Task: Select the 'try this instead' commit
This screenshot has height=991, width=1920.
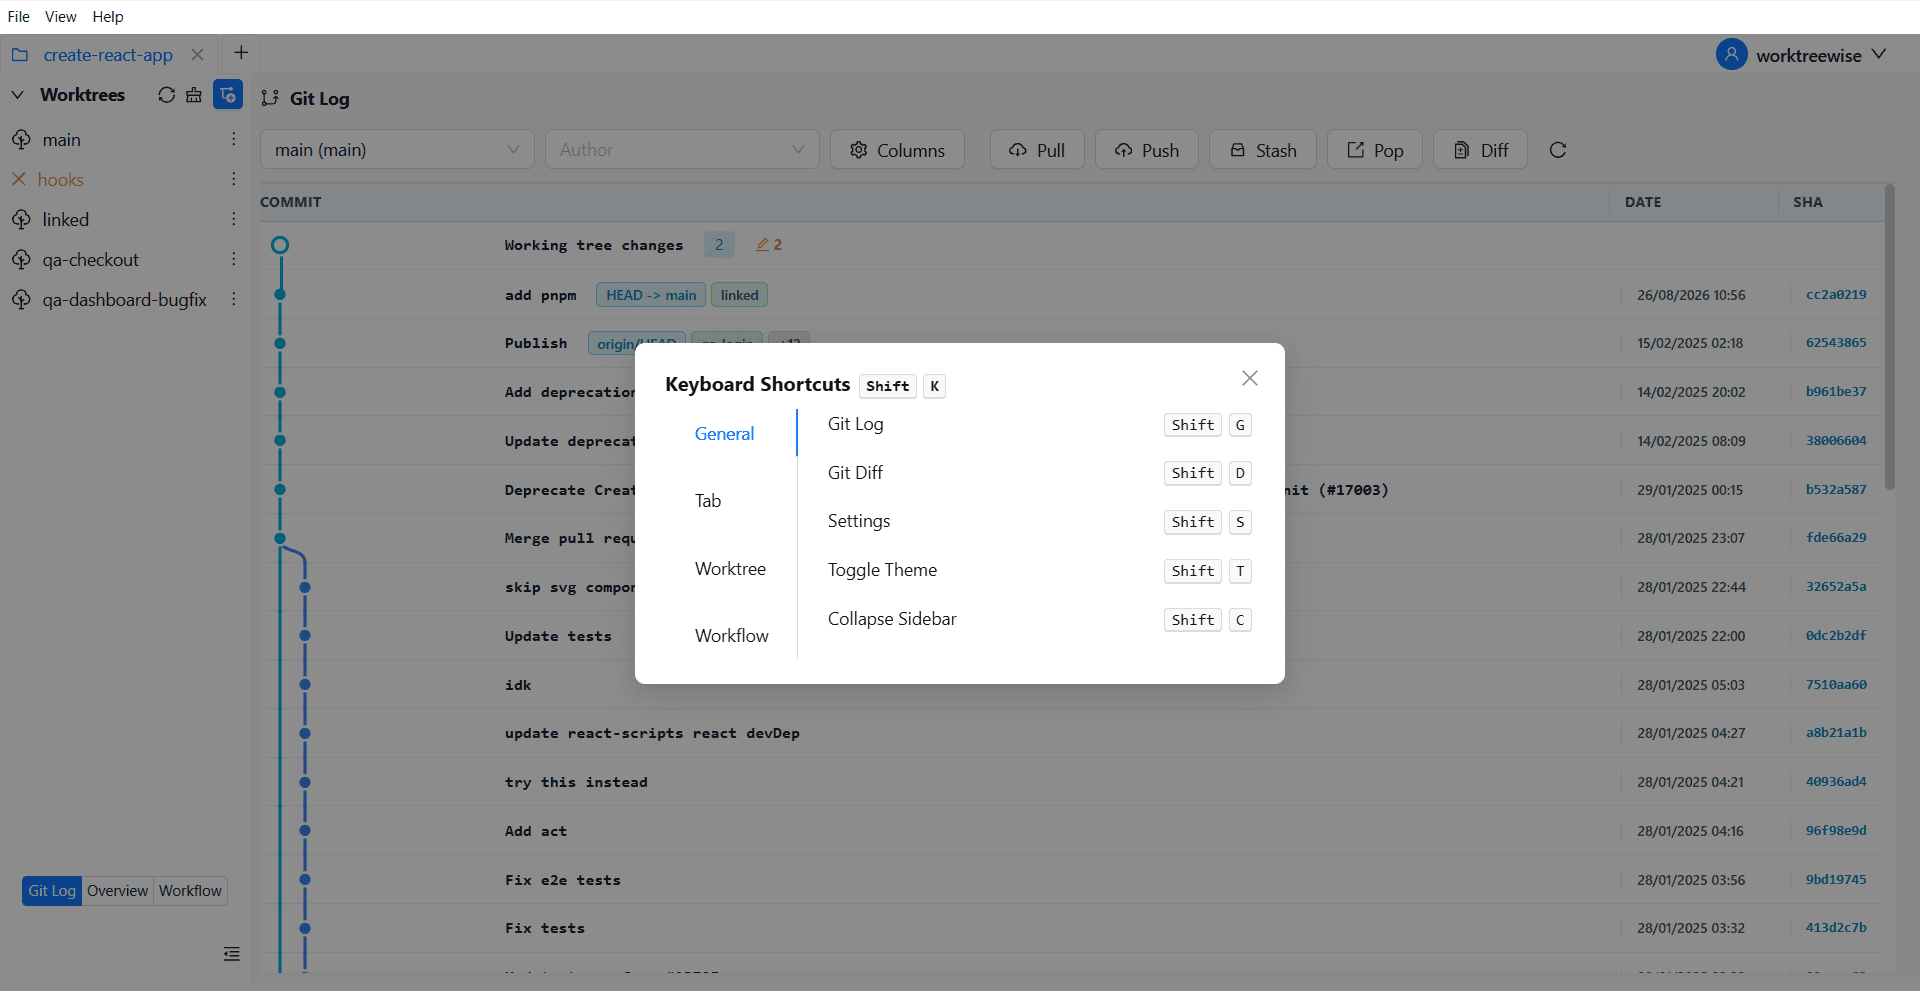Action: pos(1070,782)
